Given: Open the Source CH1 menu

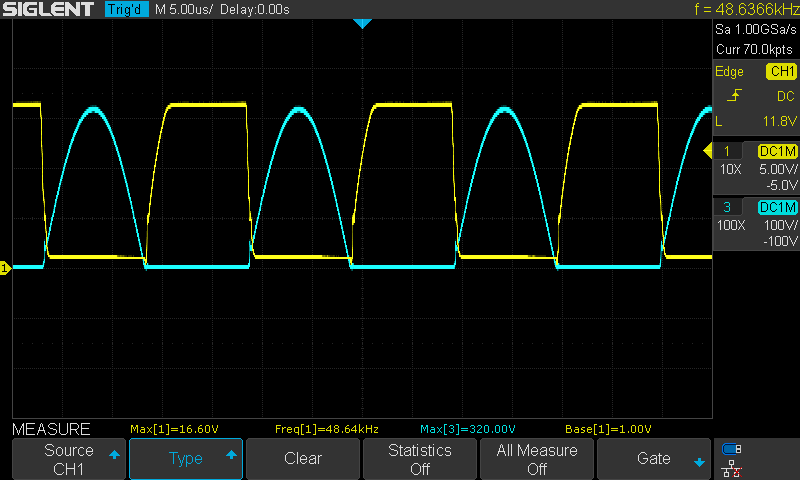Looking at the screenshot, I should click(x=69, y=459).
